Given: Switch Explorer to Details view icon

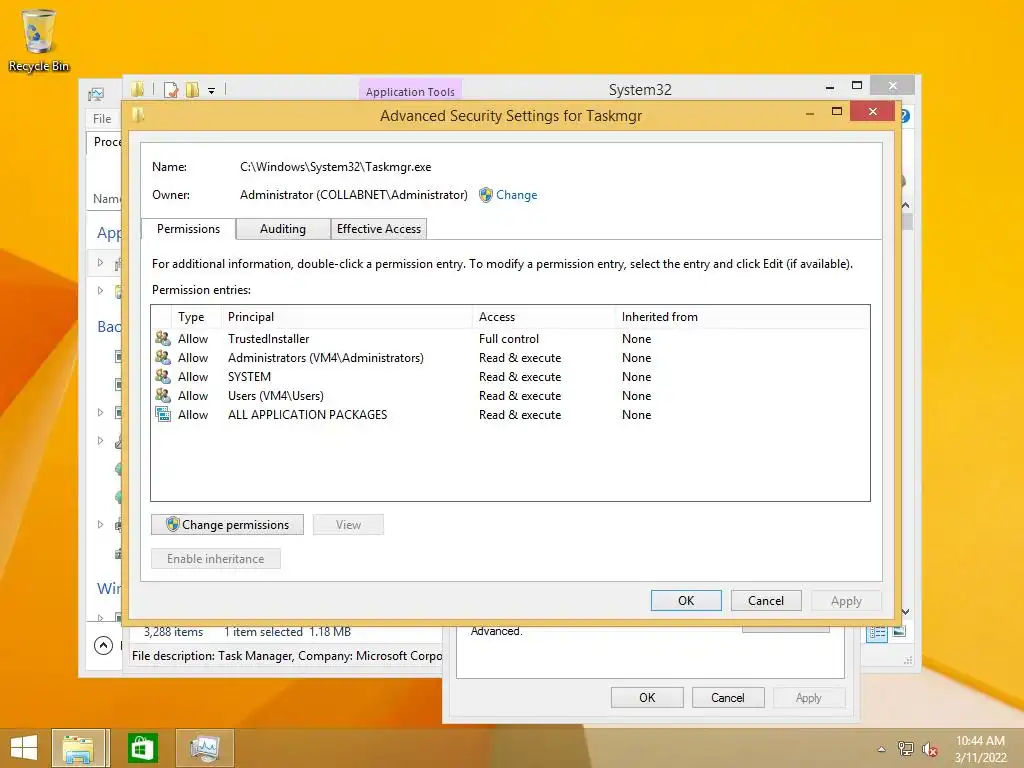Looking at the screenshot, I should tap(877, 632).
